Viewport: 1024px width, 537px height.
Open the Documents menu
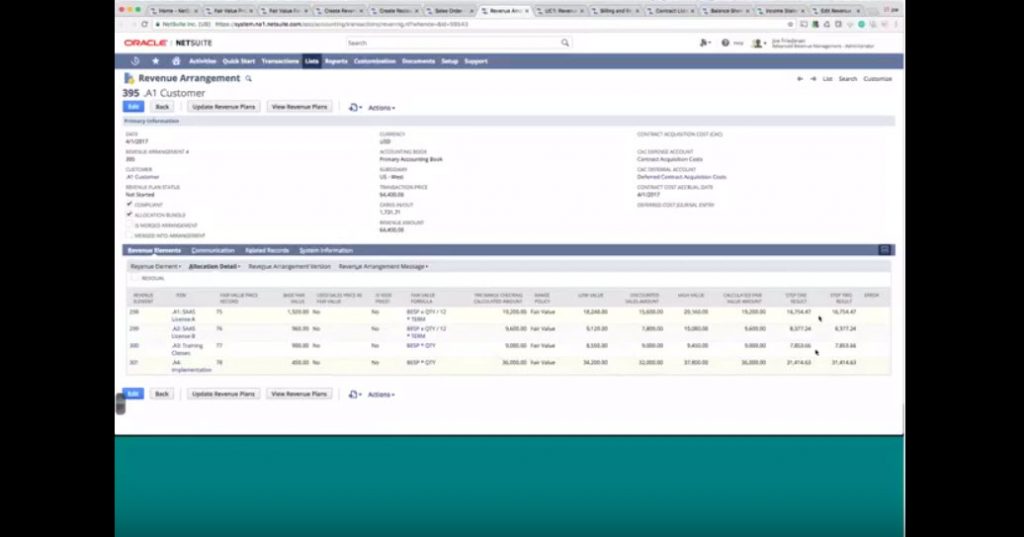click(419, 61)
